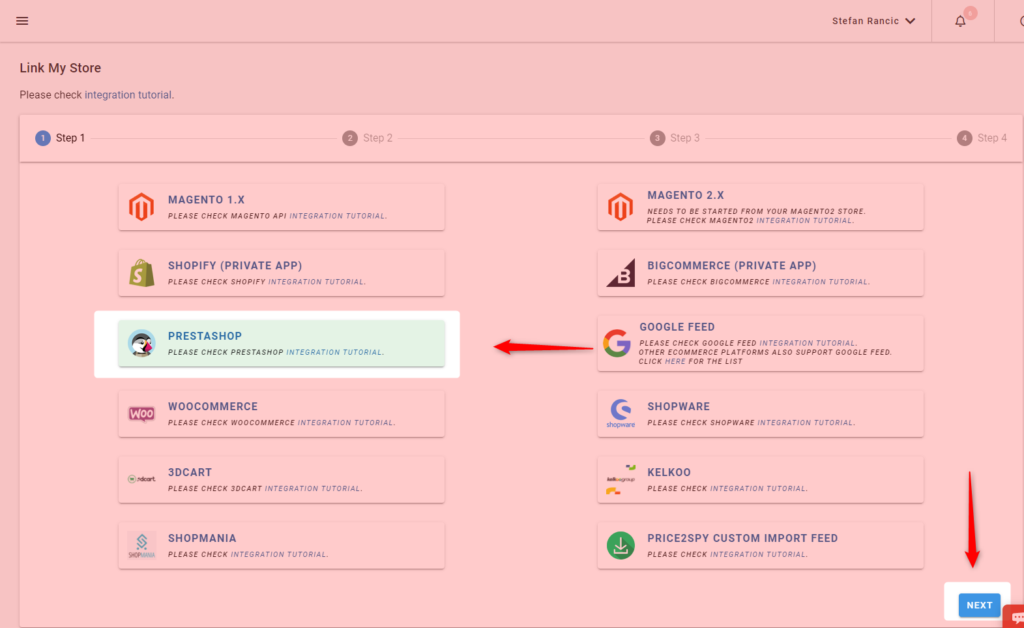
Task: Select the MAGENTO 2.X platform title
Action: (686, 195)
